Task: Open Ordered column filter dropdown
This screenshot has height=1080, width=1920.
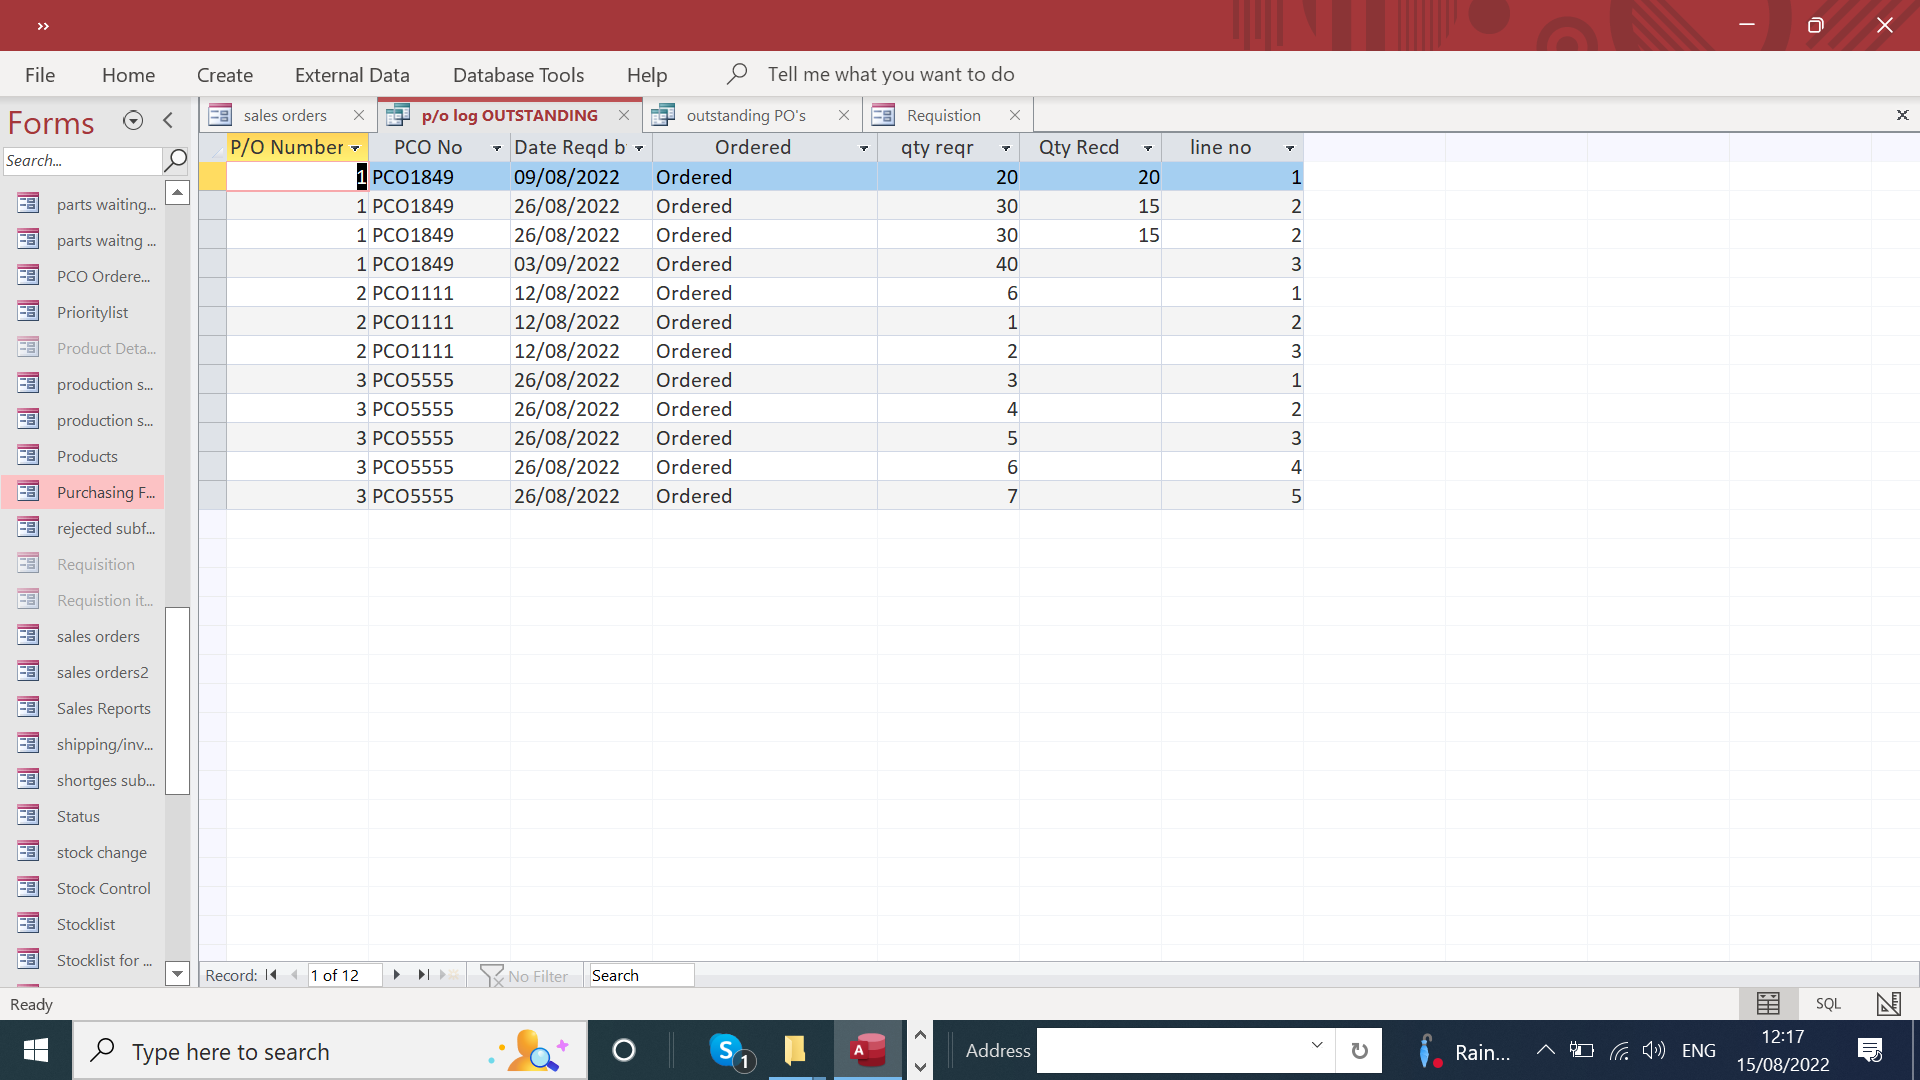Action: tap(864, 148)
